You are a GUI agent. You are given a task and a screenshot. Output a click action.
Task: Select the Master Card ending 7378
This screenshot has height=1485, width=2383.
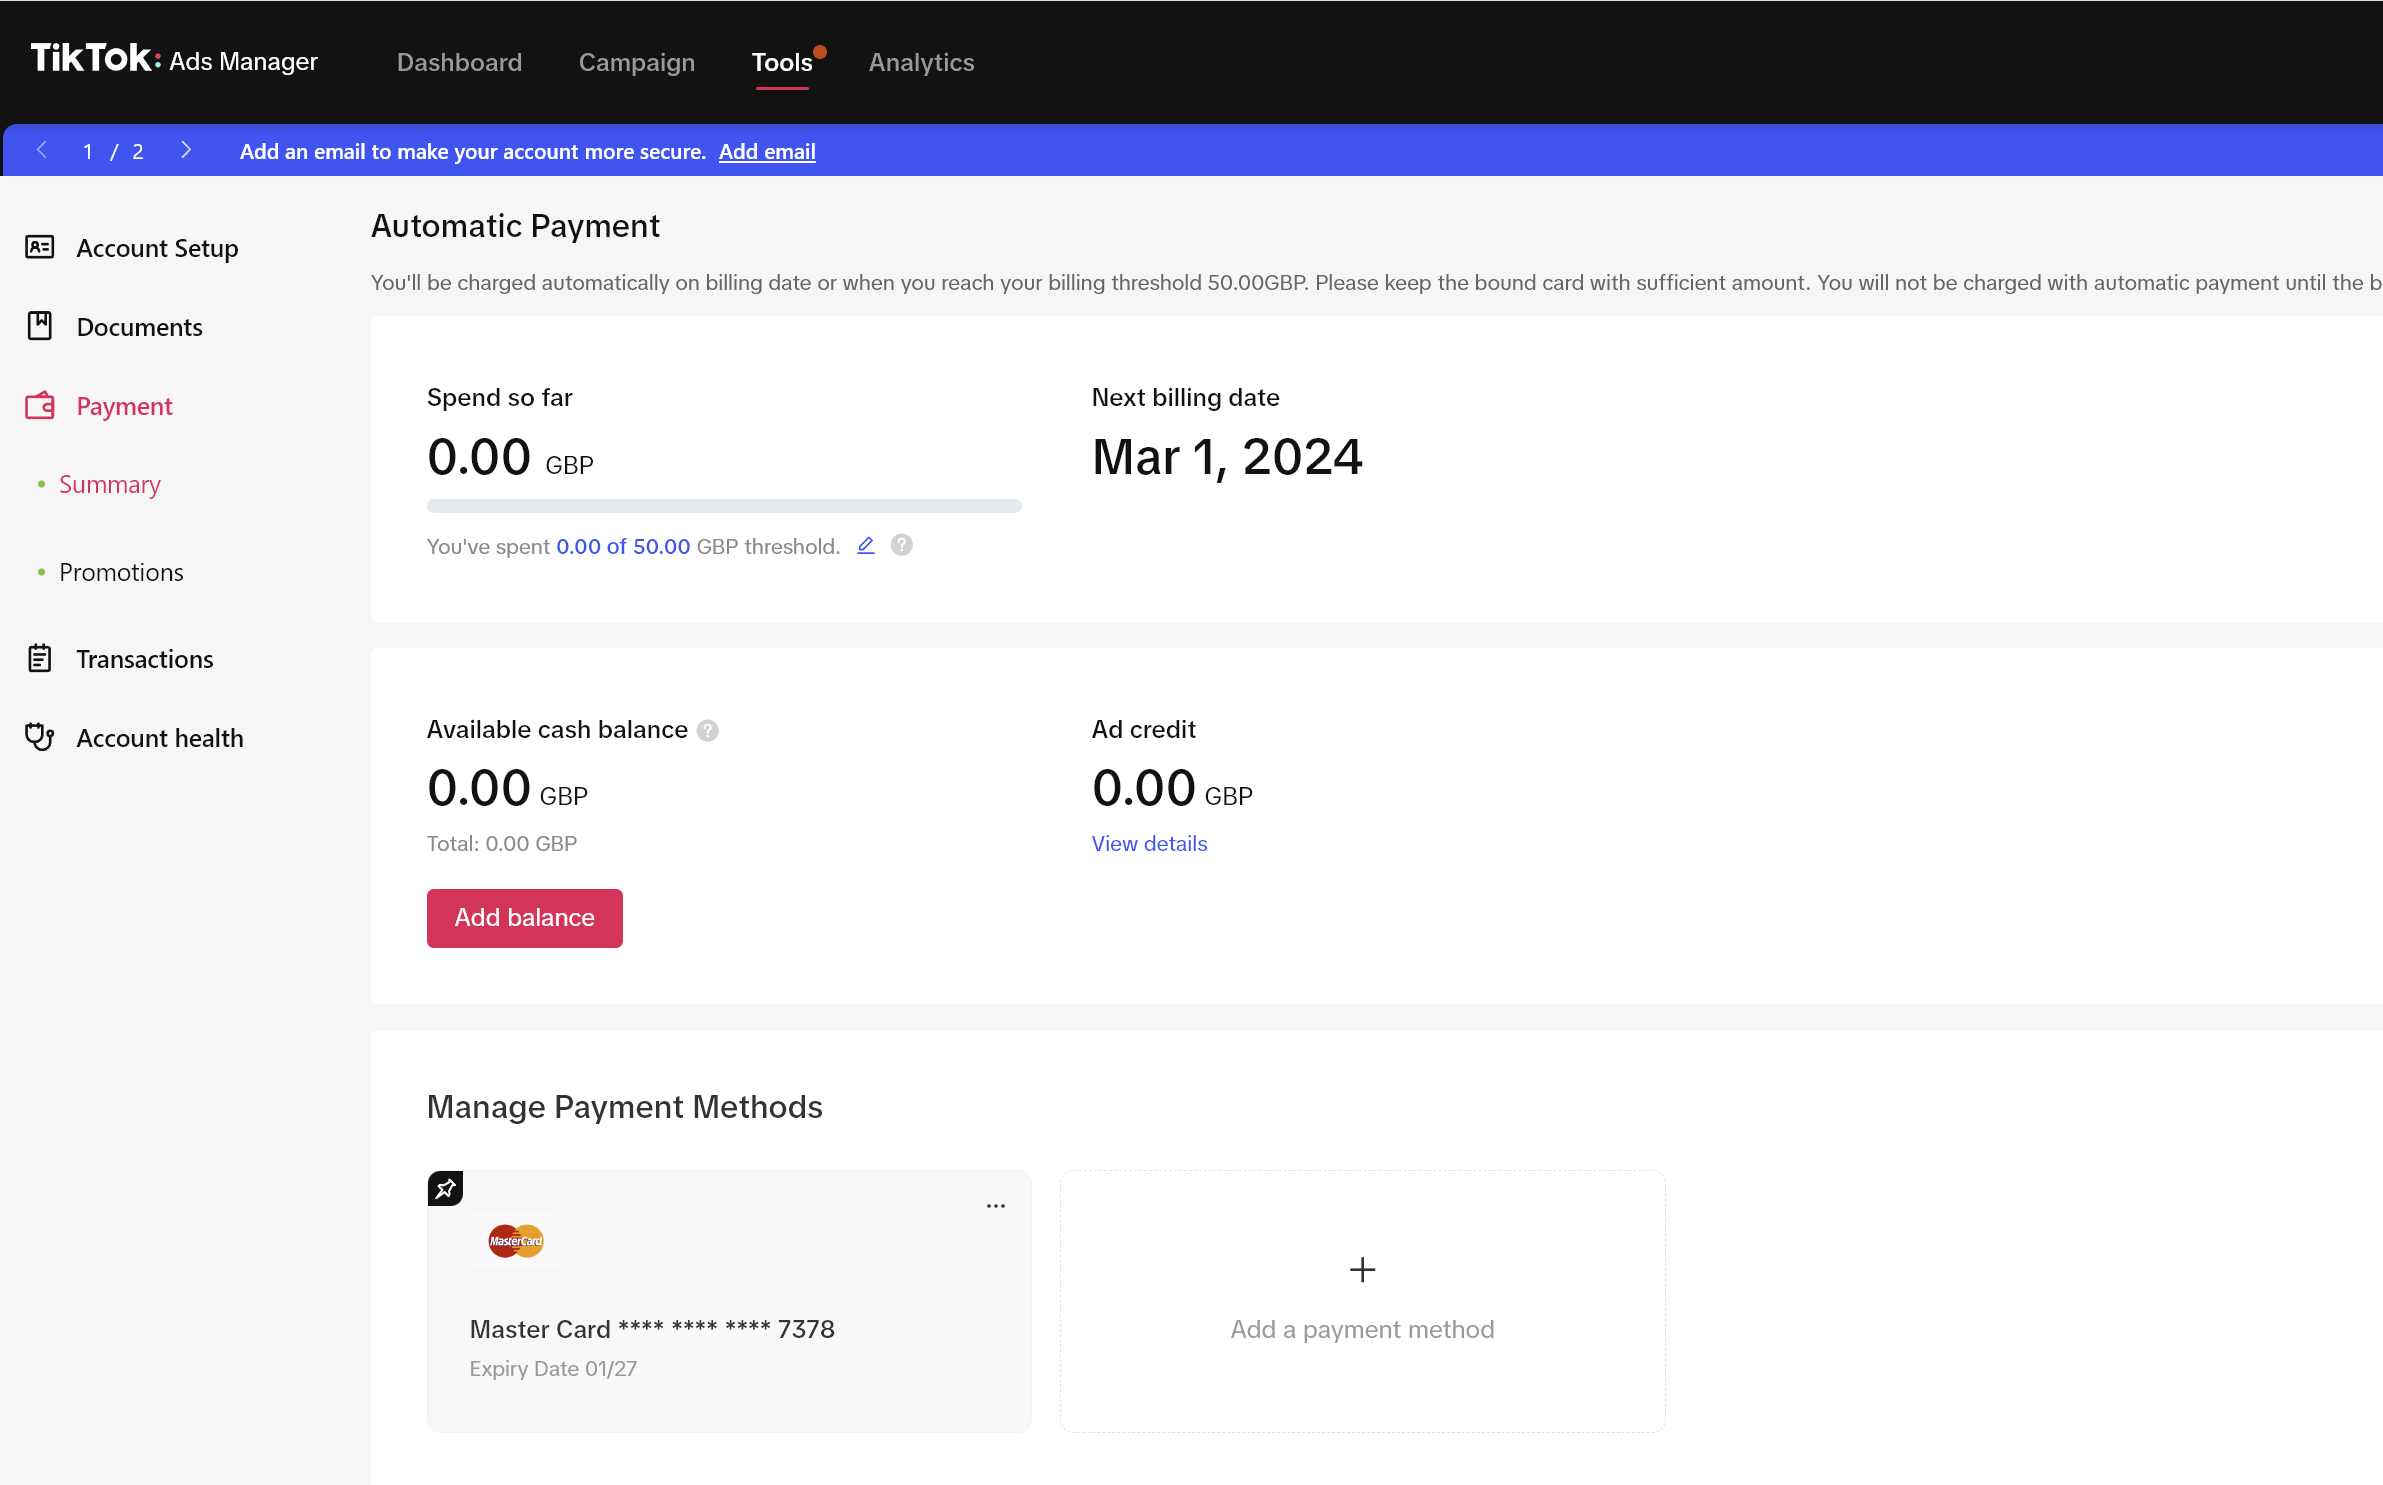(729, 1301)
